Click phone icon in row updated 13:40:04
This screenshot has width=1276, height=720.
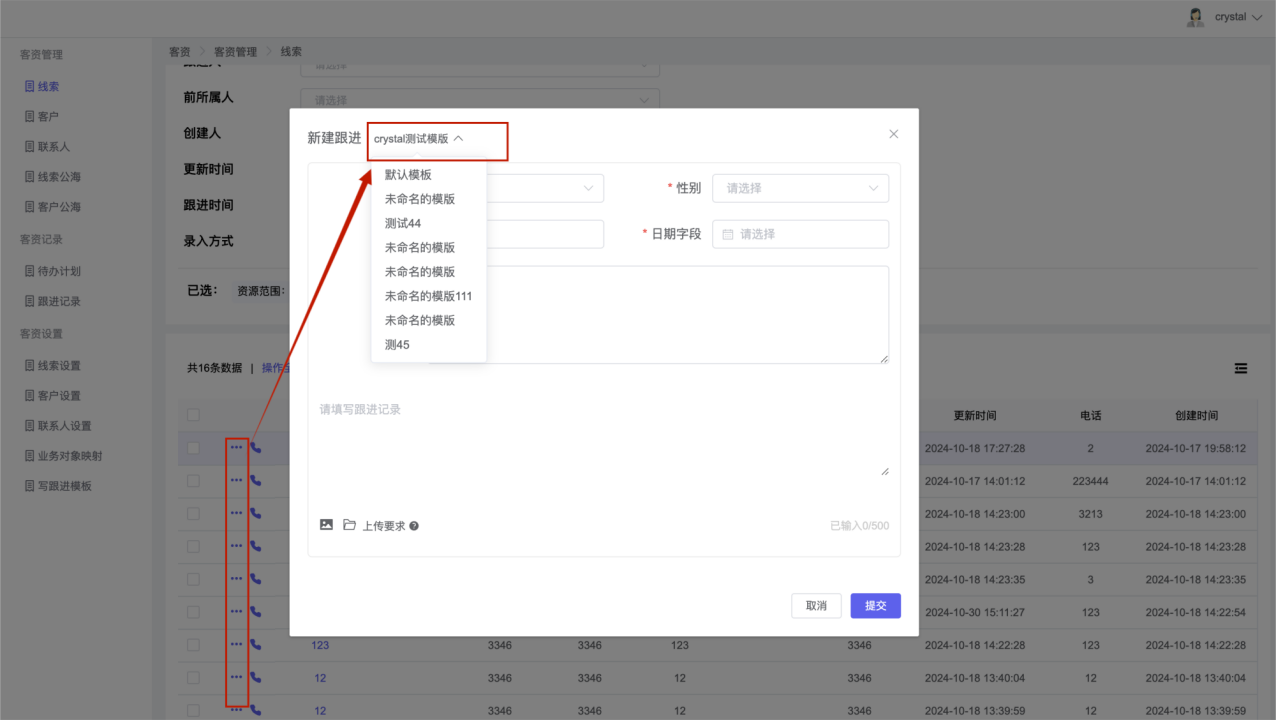256,678
